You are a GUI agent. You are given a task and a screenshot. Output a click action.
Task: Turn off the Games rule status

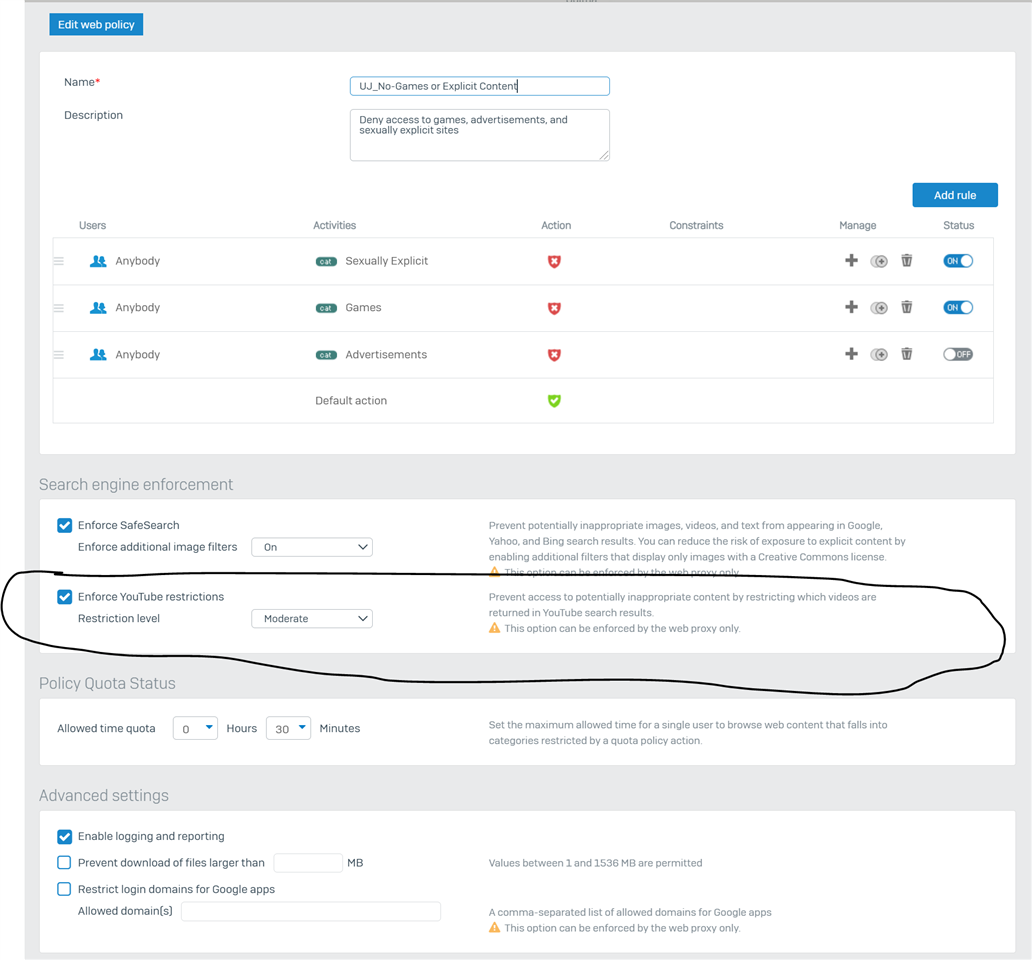(x=958, y=307)
